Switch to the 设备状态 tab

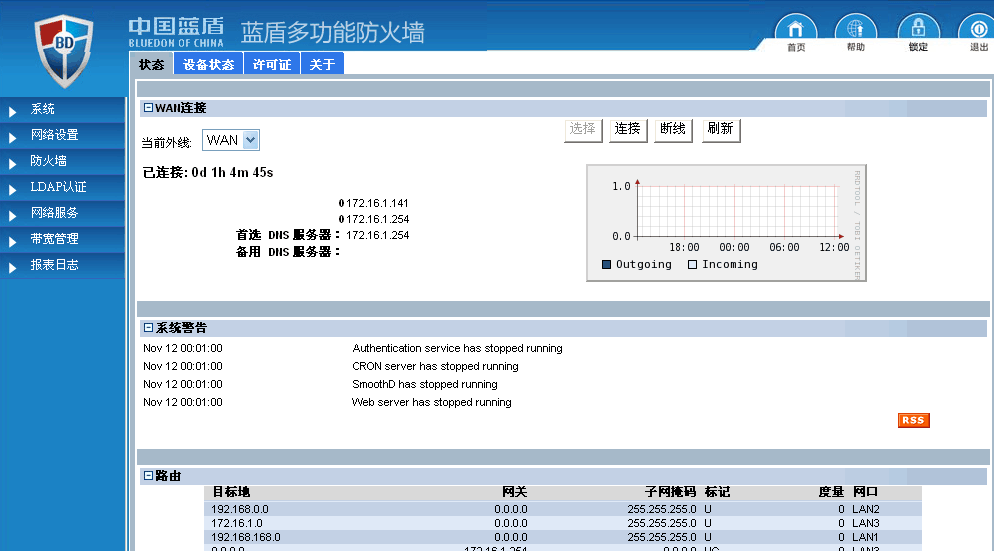209,64
